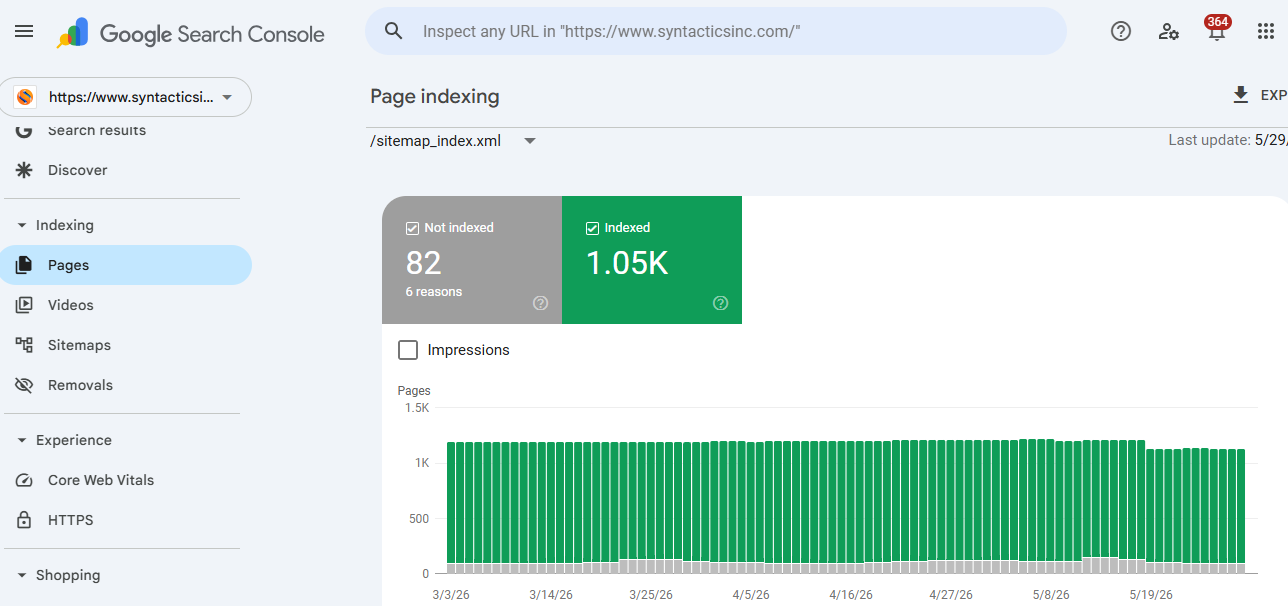Click the Google Search Console logo
The height and width of the screenshot is (606, 1288).
click(190, 33)
